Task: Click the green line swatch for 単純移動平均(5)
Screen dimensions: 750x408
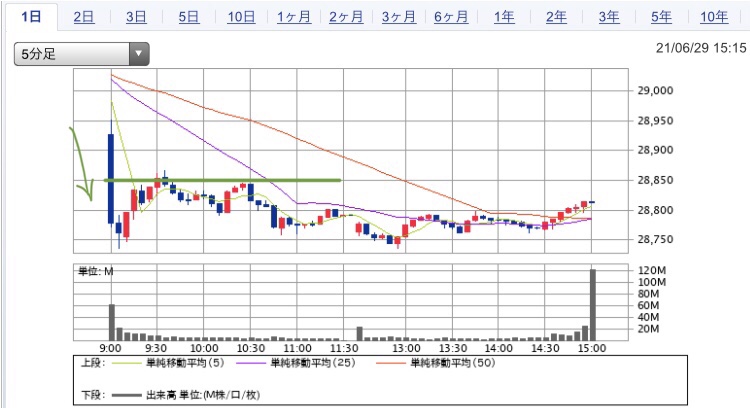Action: click(127, 364)
